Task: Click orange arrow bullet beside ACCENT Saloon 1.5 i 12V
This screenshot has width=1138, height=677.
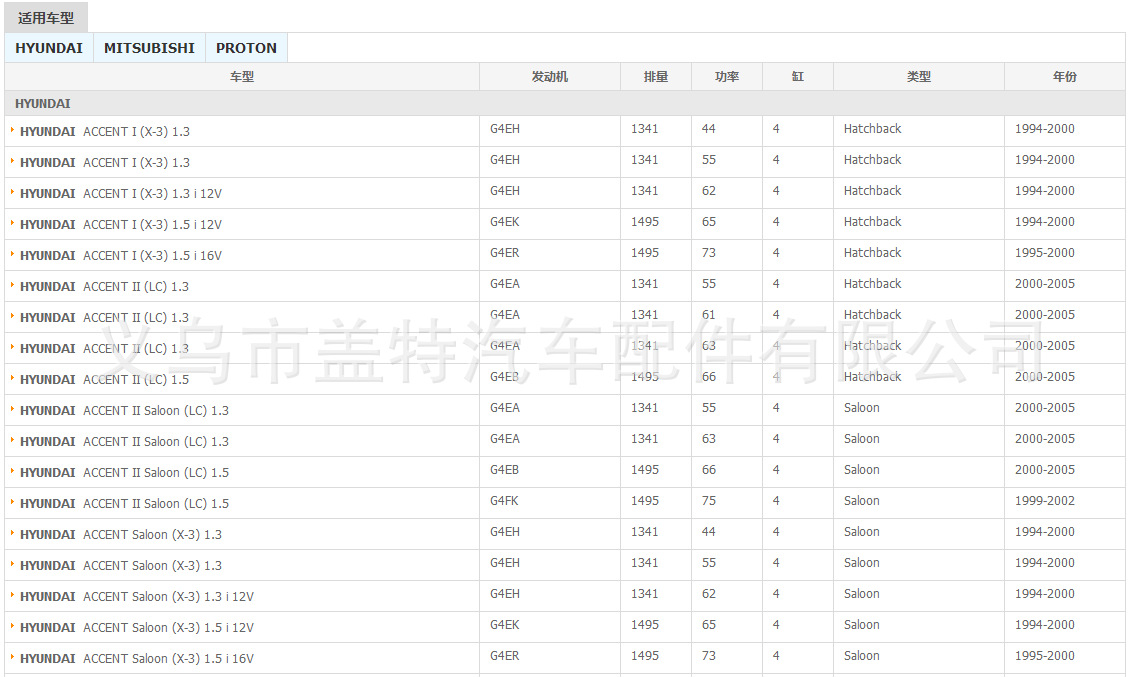Action: pos(12,626)
